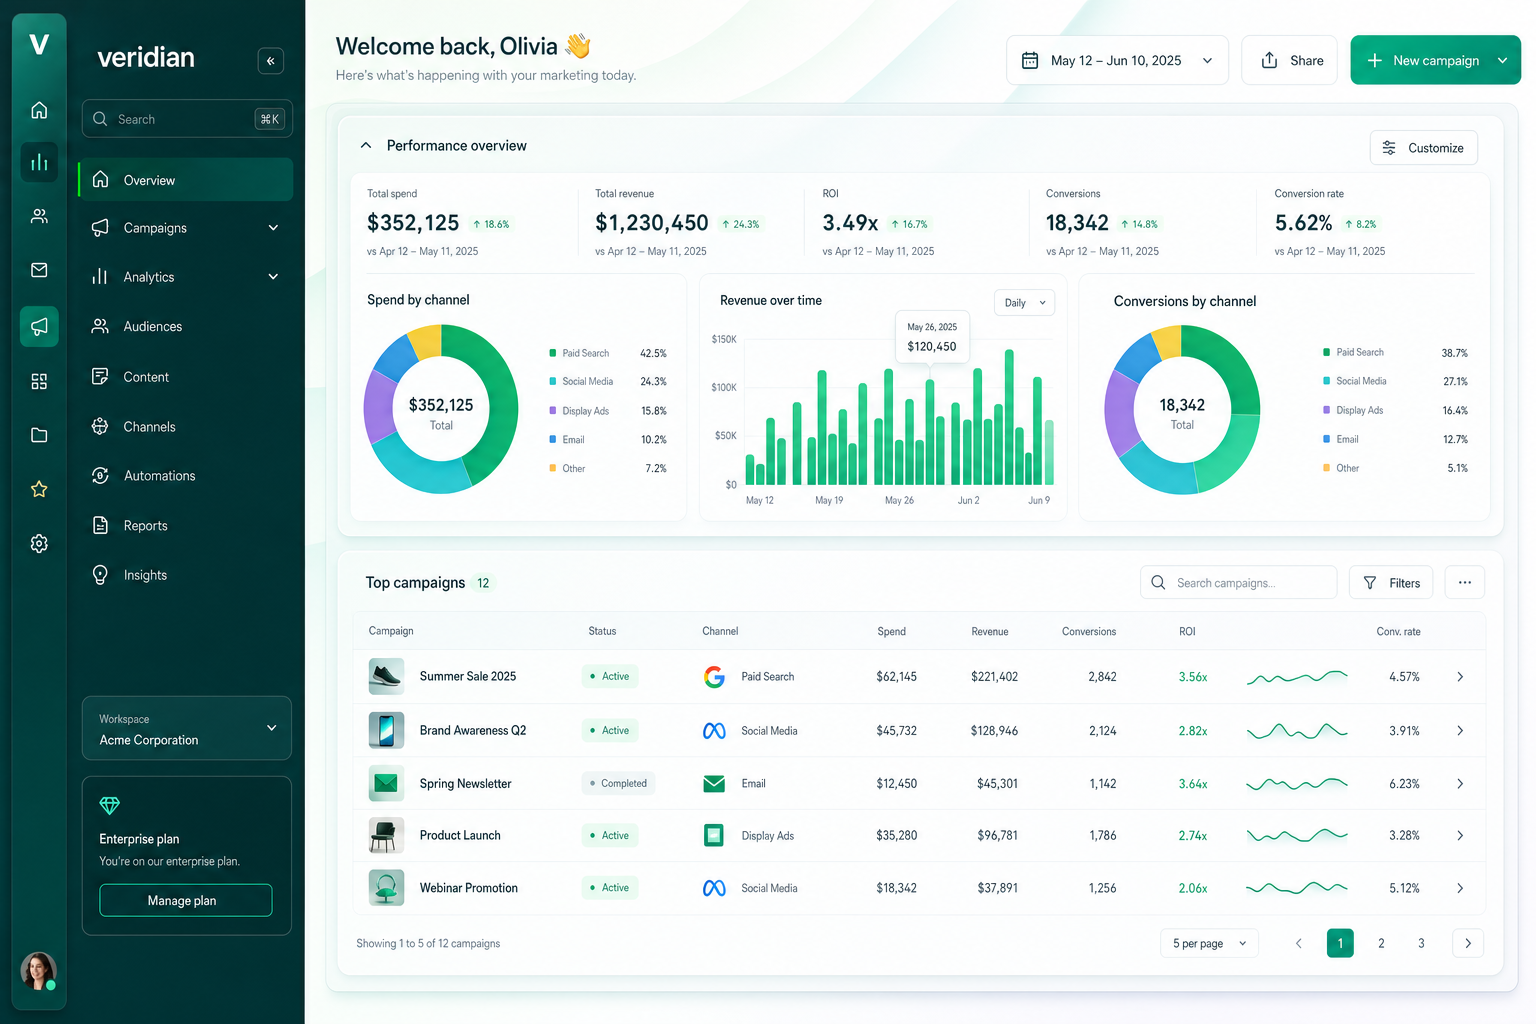Sort by the Conv. rate column header

(x=1398, y=632)
